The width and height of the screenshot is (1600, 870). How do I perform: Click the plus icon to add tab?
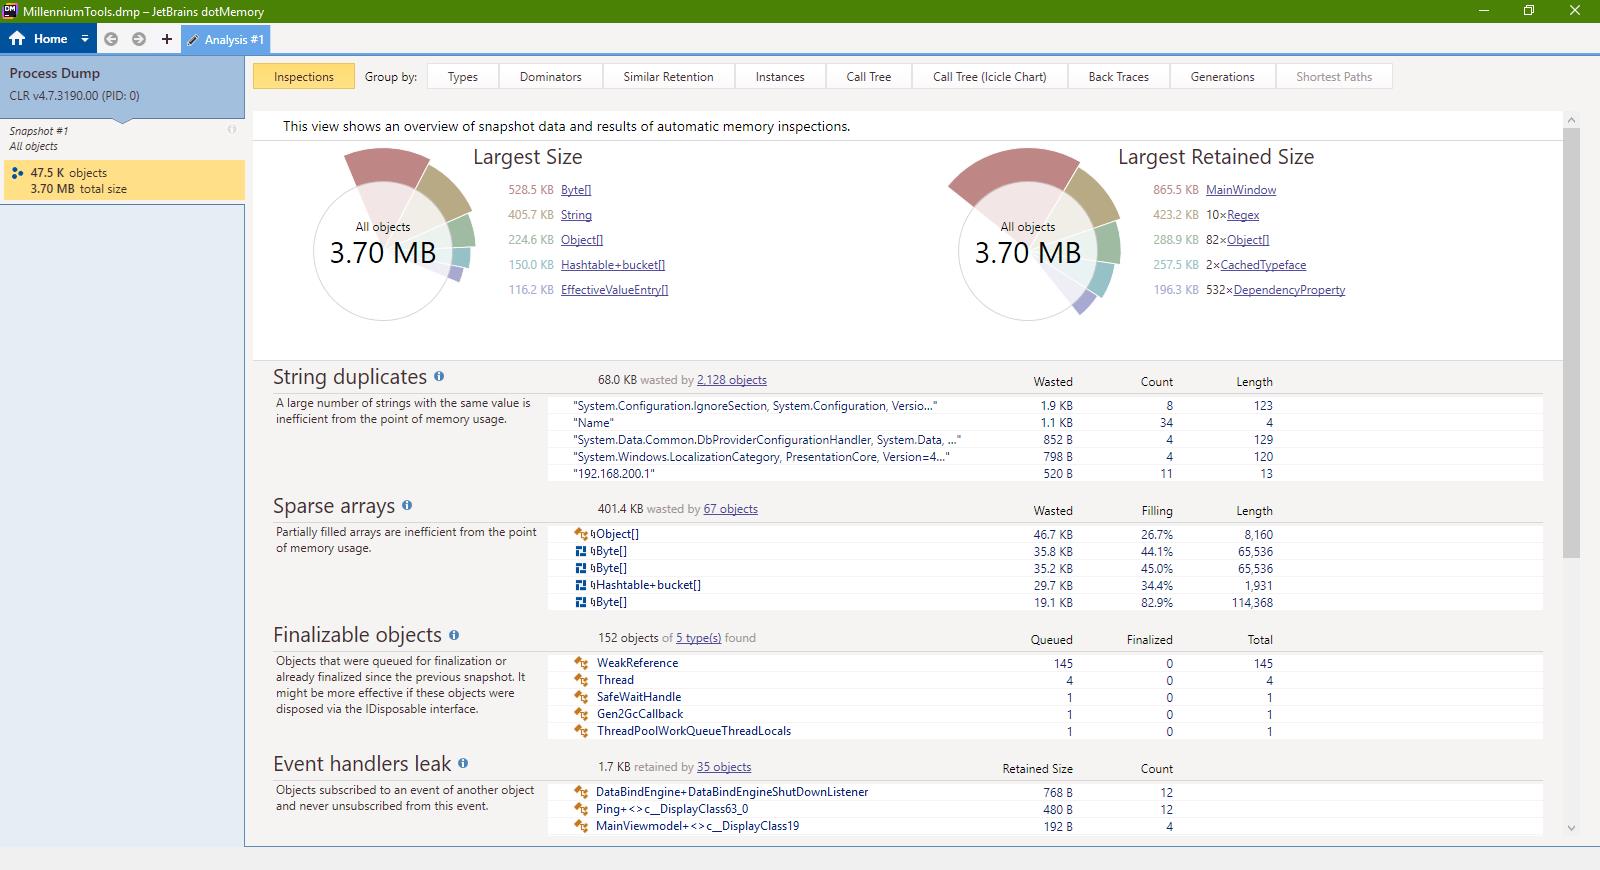tap(166, 39)
